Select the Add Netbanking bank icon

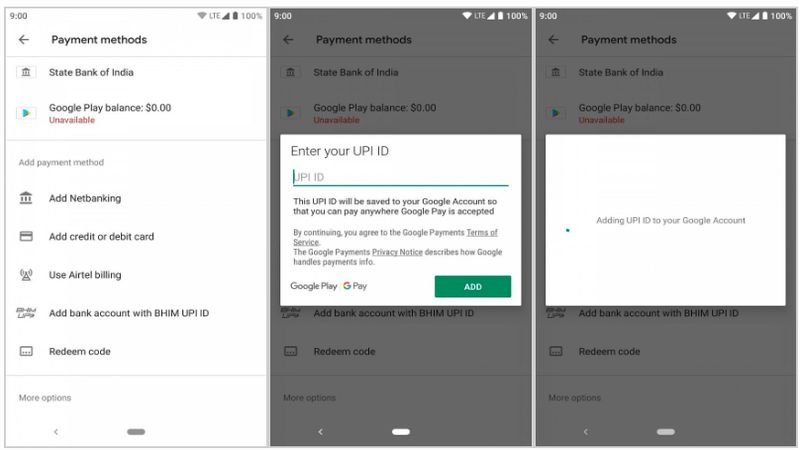tap(26, 197)
